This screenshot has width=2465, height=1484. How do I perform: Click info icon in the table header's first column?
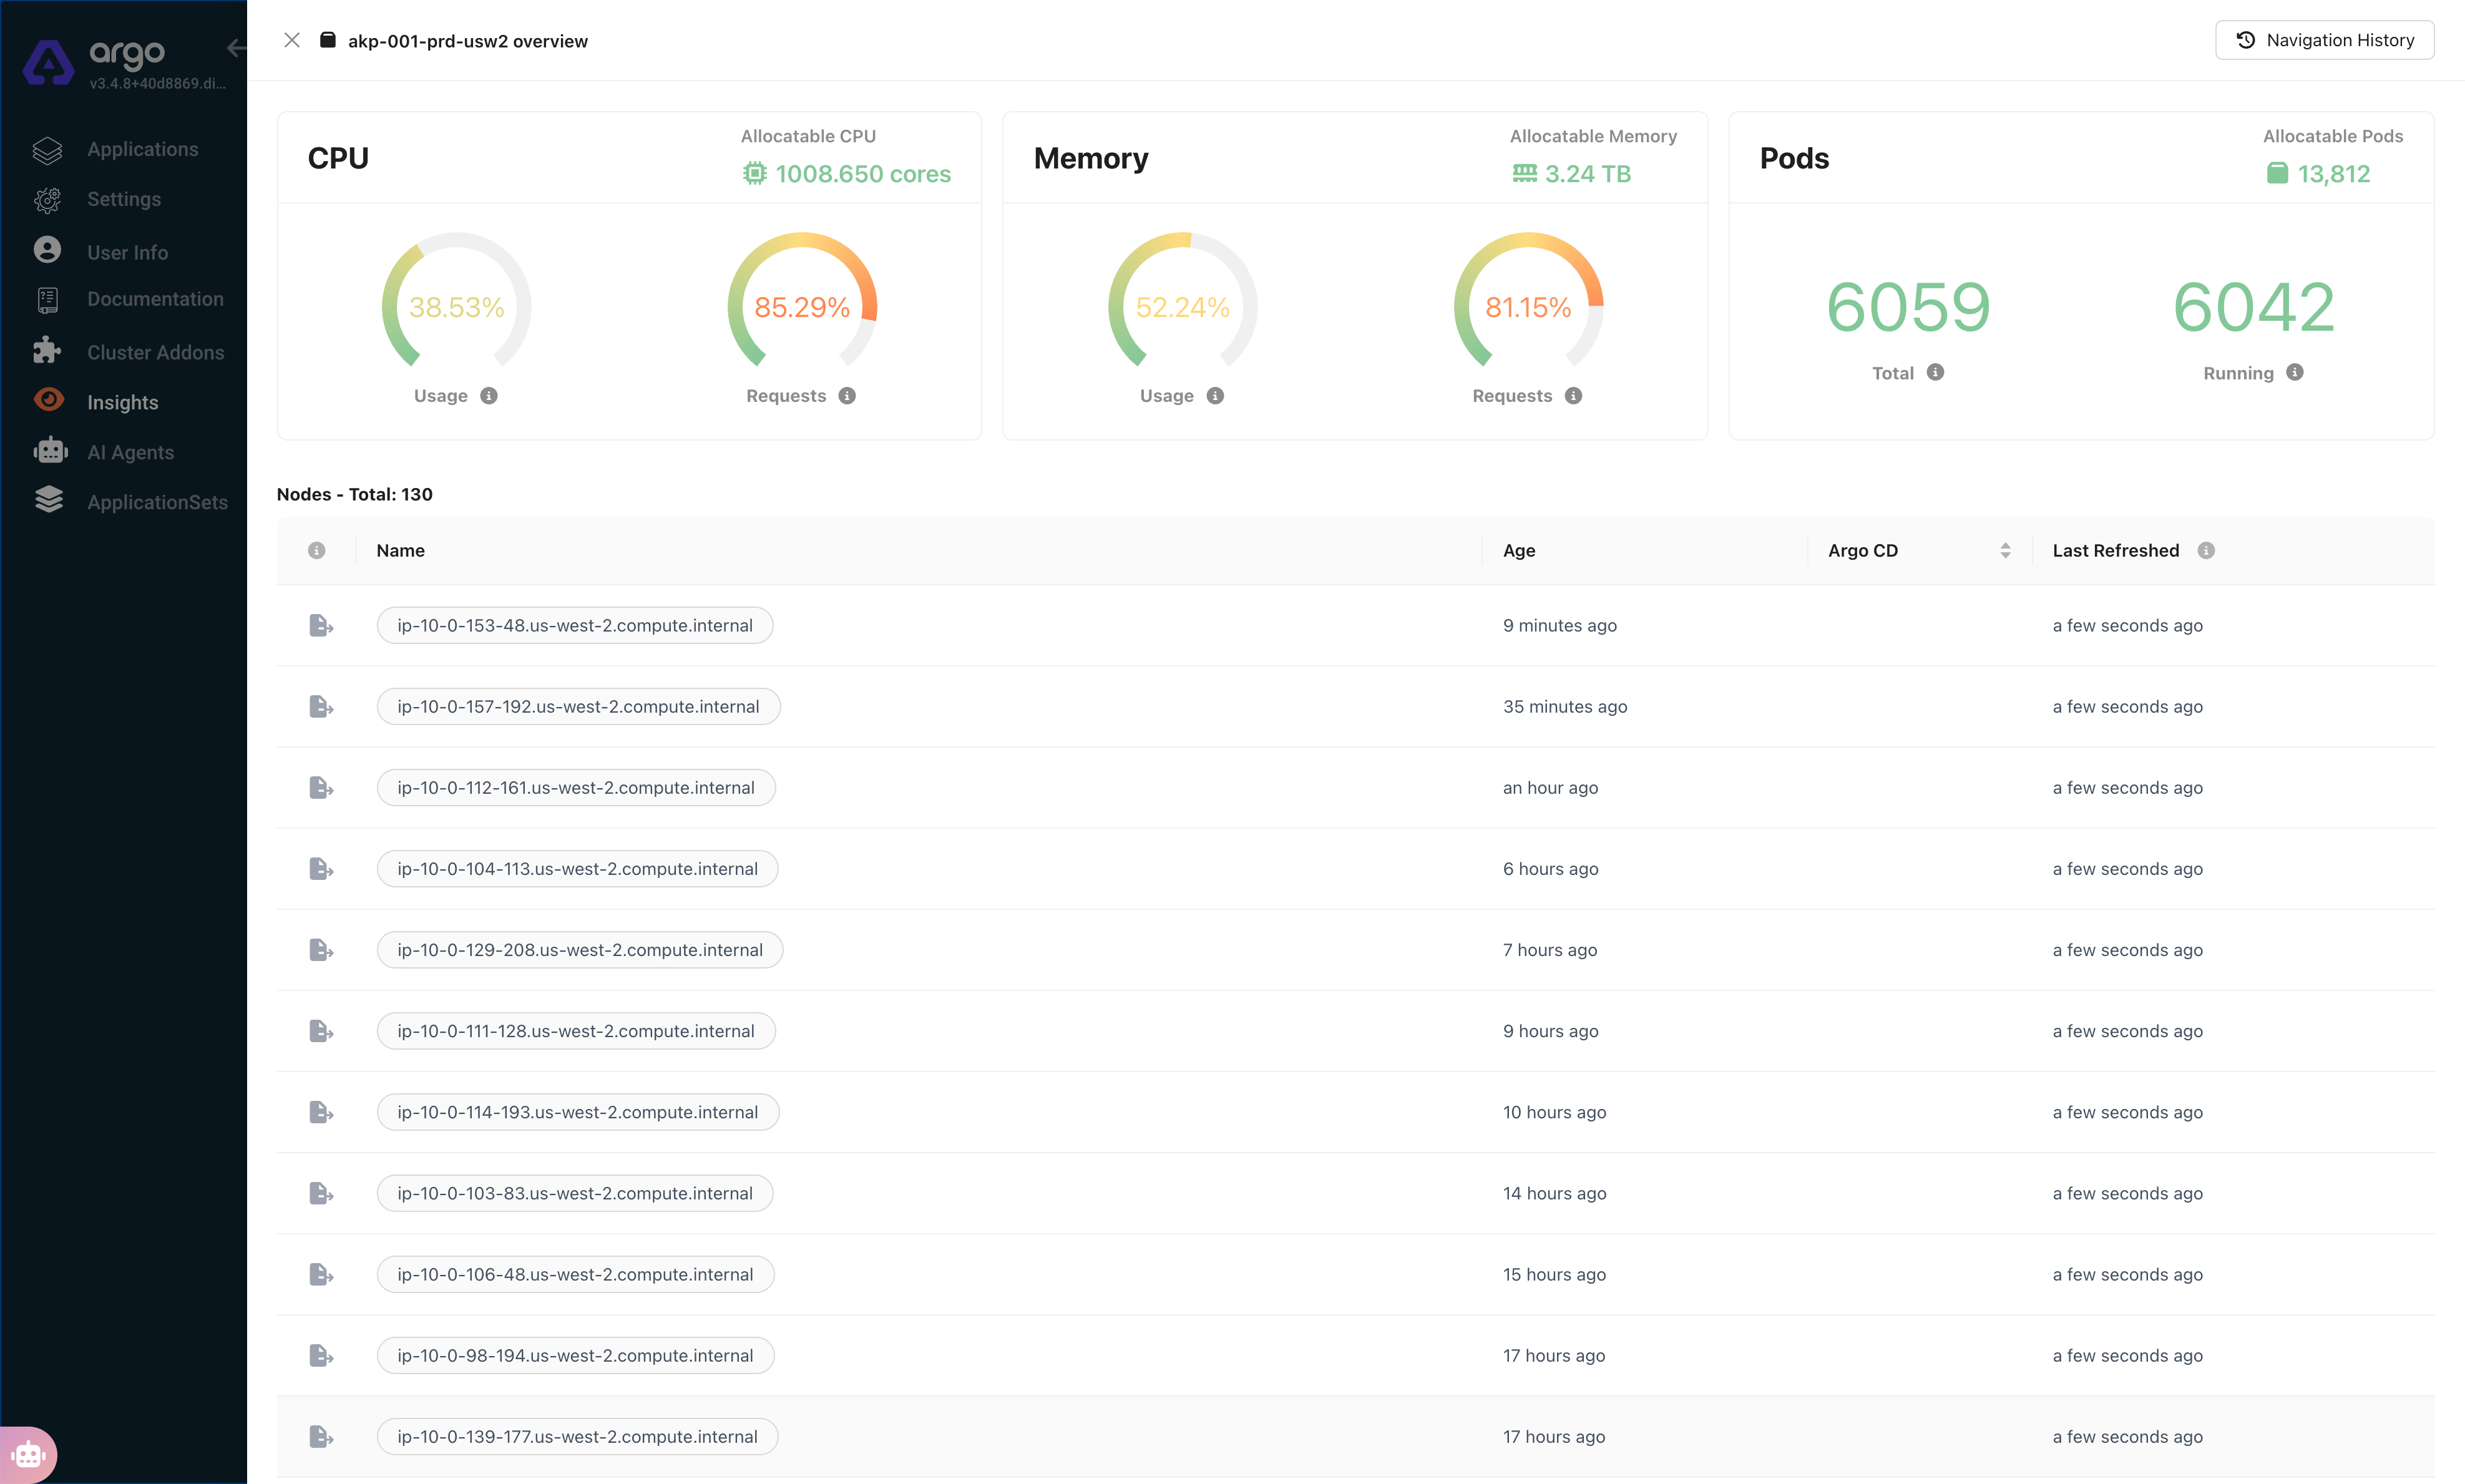pyautogui.click(x=317, y=551)
